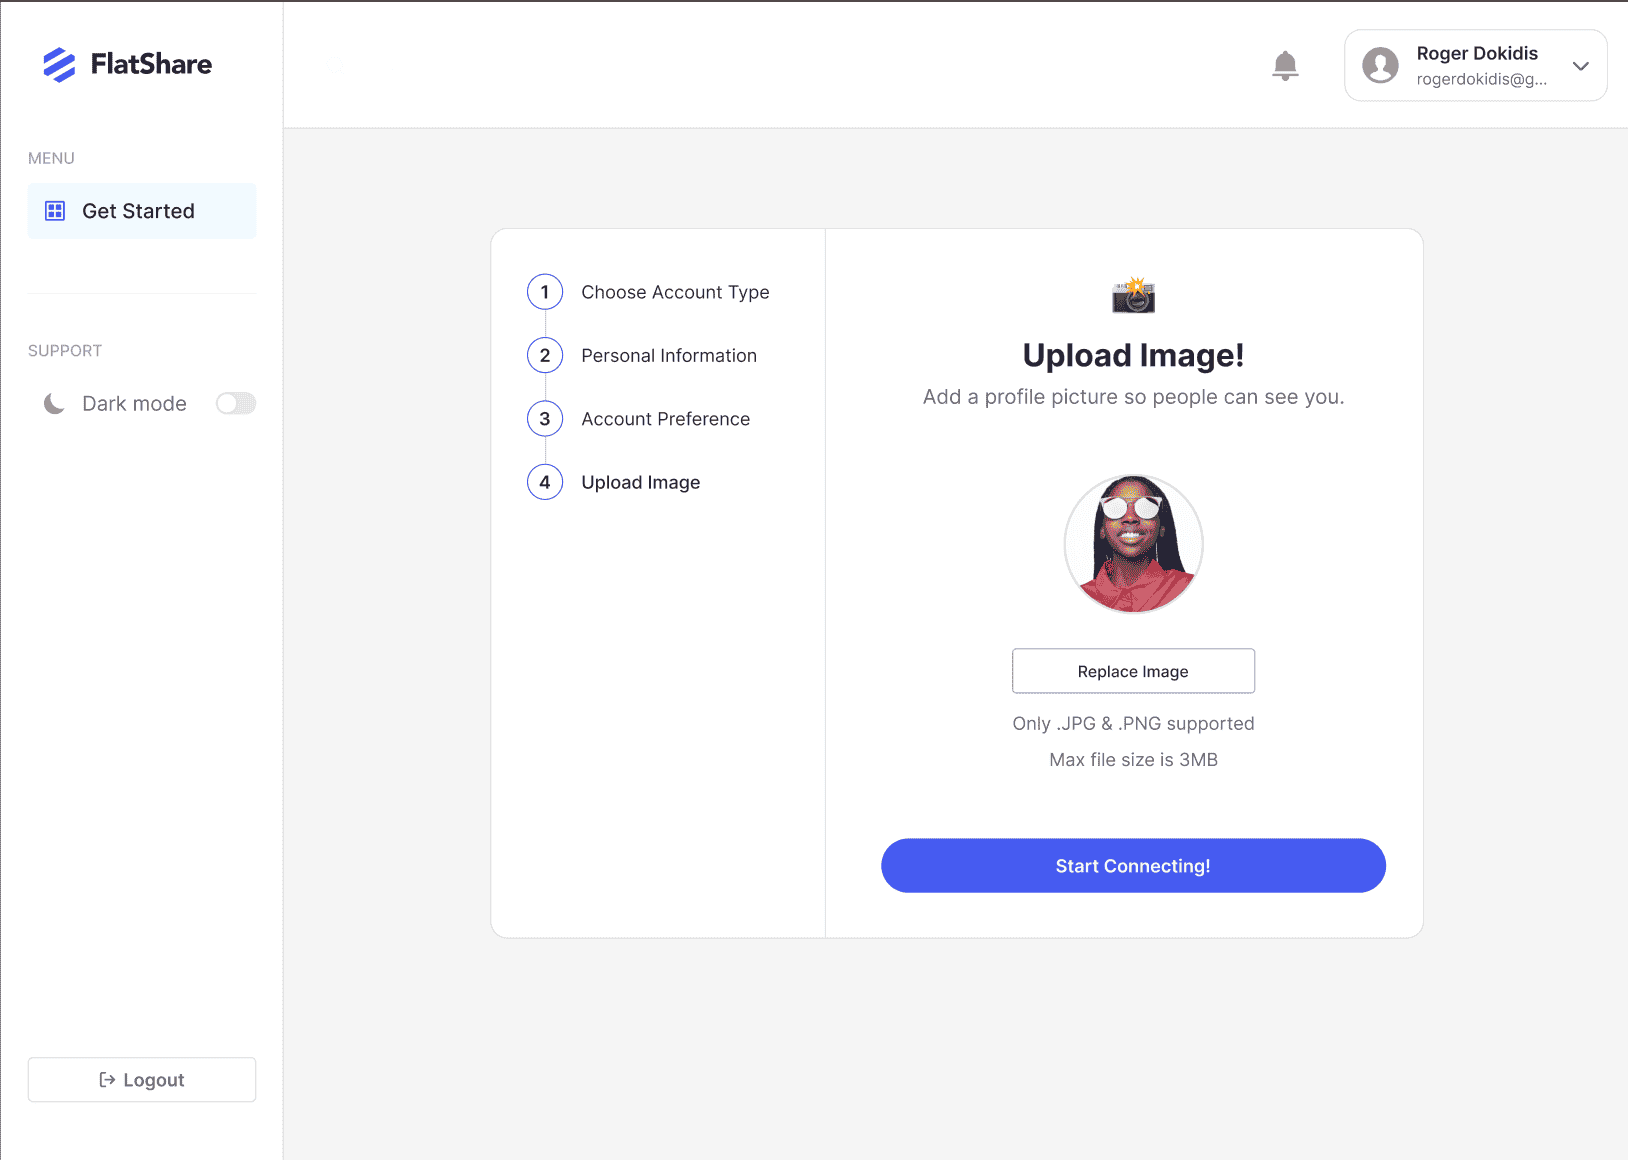Screen dimensions: 1628x1160
Task: Click the camera emoji icon
Action: click(1134, 295)
